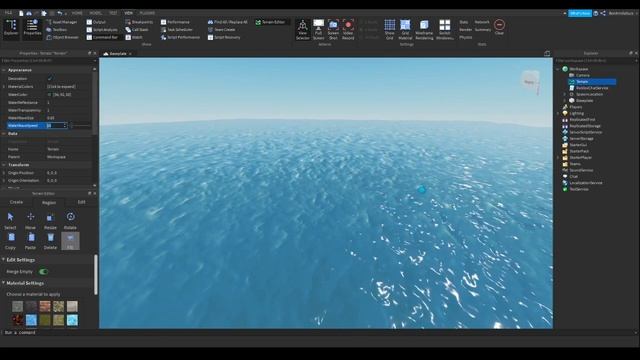This screenshot has width=640, height=360.
Task: Expand the Origin Position property
Action: coord(4,173)
